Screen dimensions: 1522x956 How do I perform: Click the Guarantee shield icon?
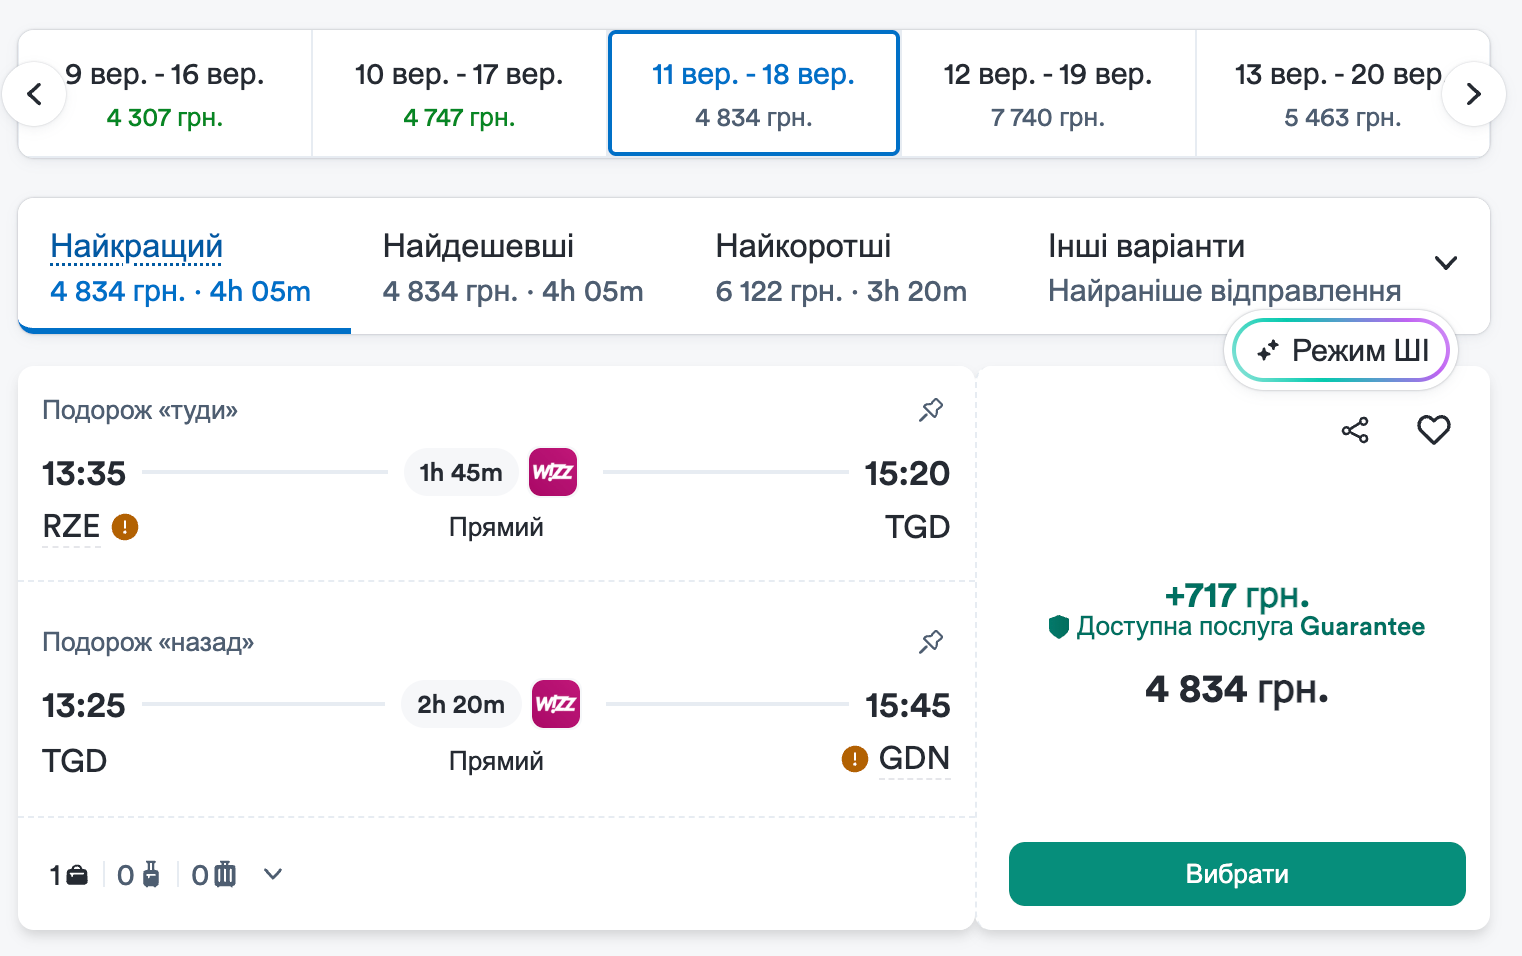[1059, 627]
